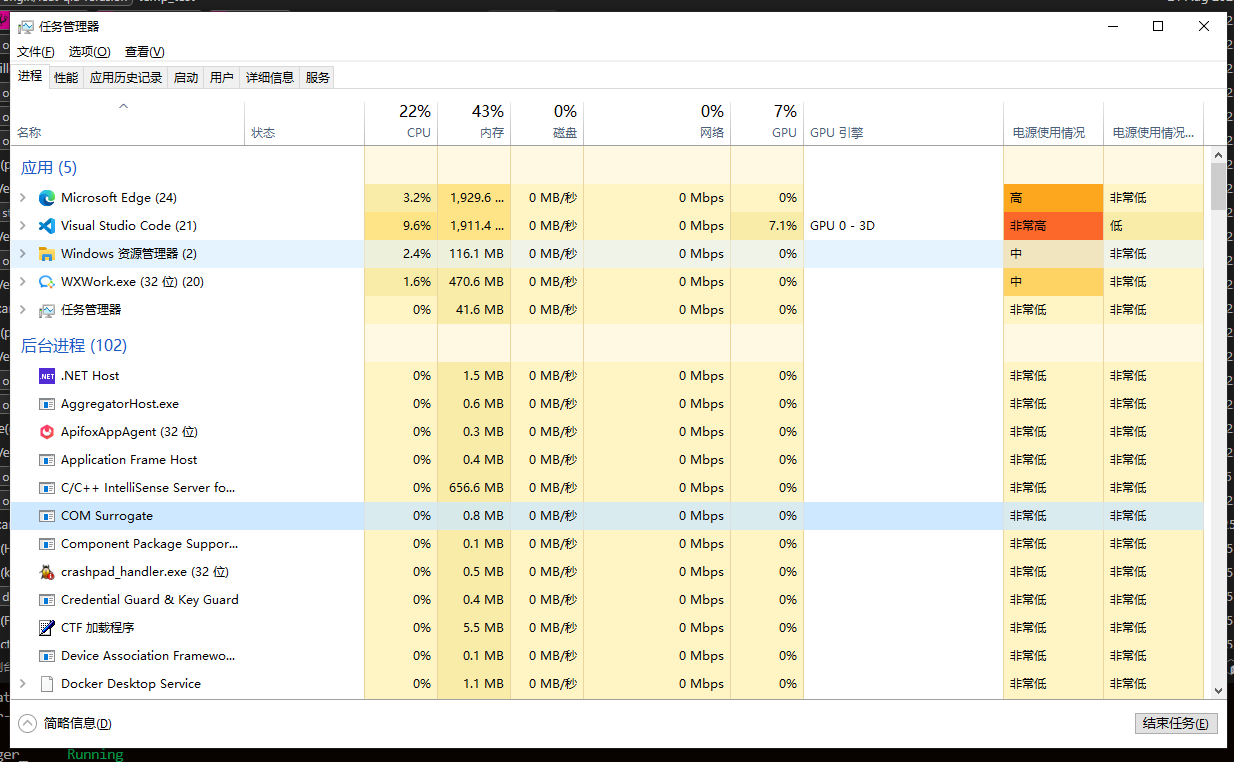Select the 进程 tab
1234x762 pixels.
tap(30, 76)
